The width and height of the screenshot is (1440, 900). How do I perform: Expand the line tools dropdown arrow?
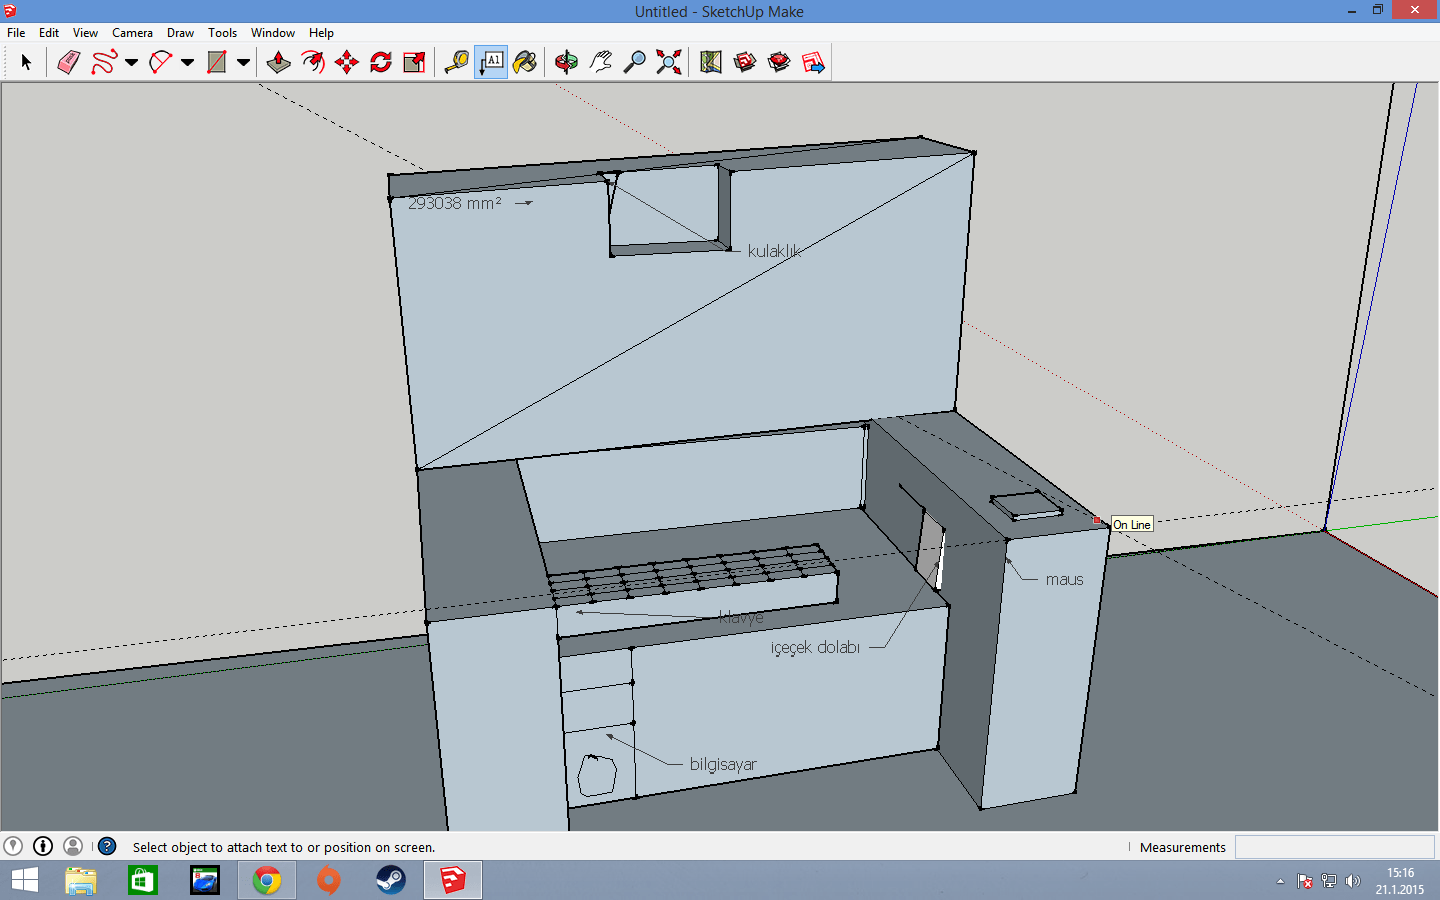(131, 62)
